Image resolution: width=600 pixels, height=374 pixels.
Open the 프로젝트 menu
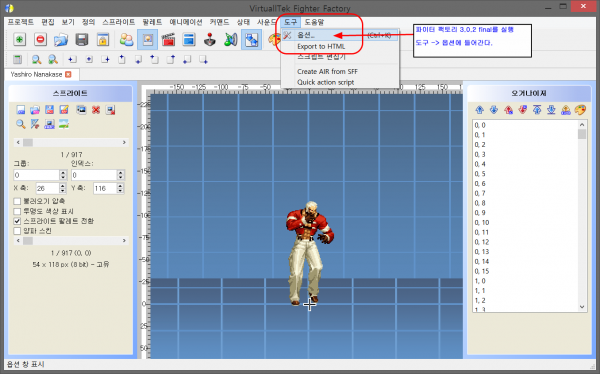(21, 22)
